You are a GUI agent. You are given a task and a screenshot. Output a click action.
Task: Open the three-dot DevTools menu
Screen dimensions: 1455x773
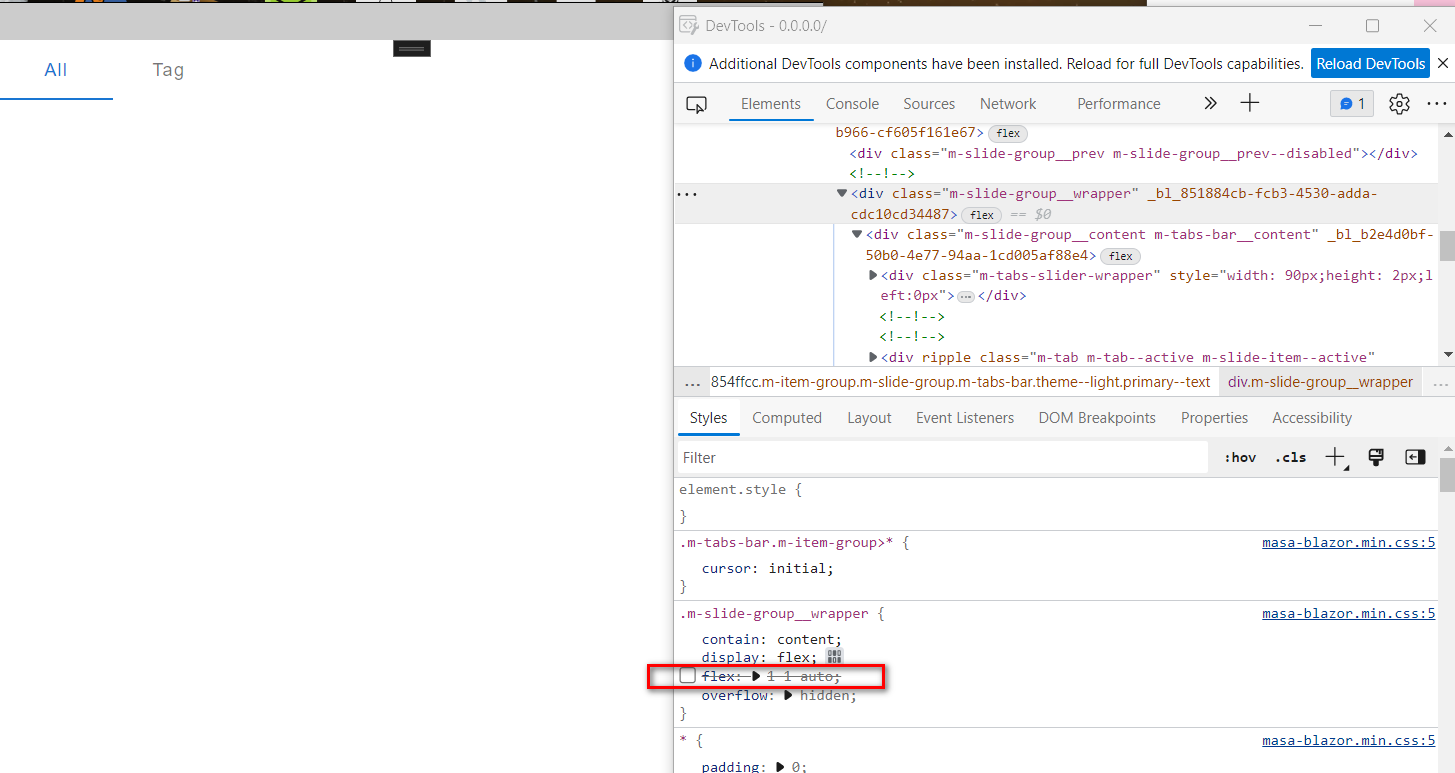[x=1437, y=103]
